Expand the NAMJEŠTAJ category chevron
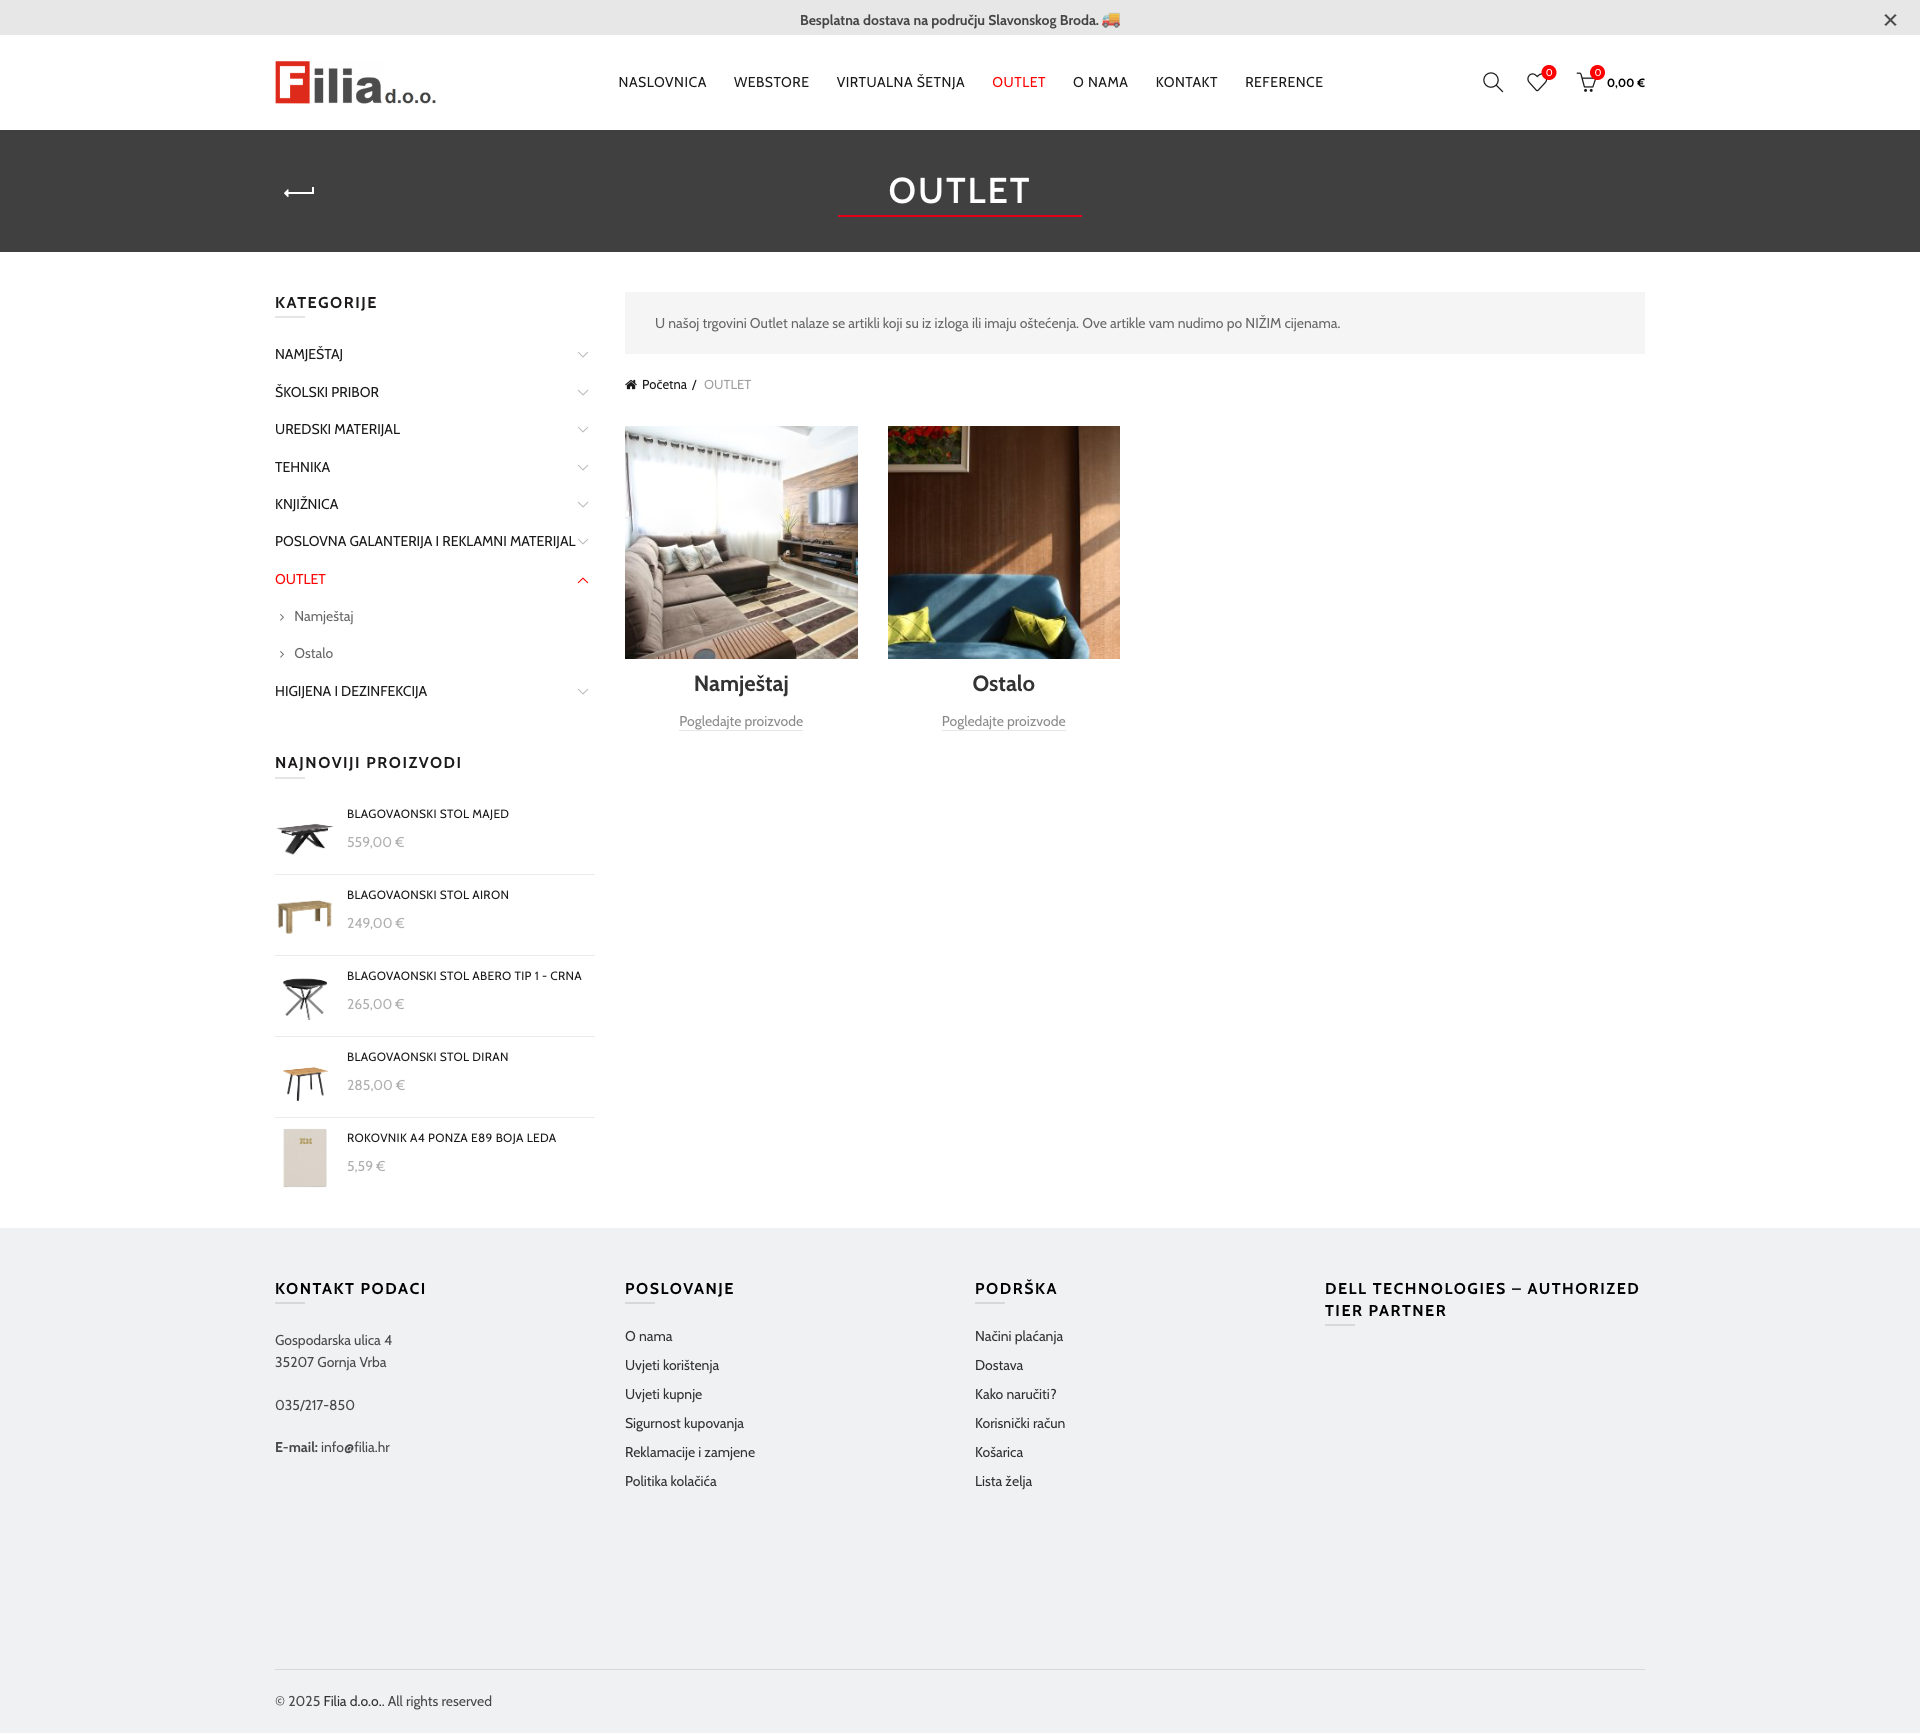 (x=583, y=355)
